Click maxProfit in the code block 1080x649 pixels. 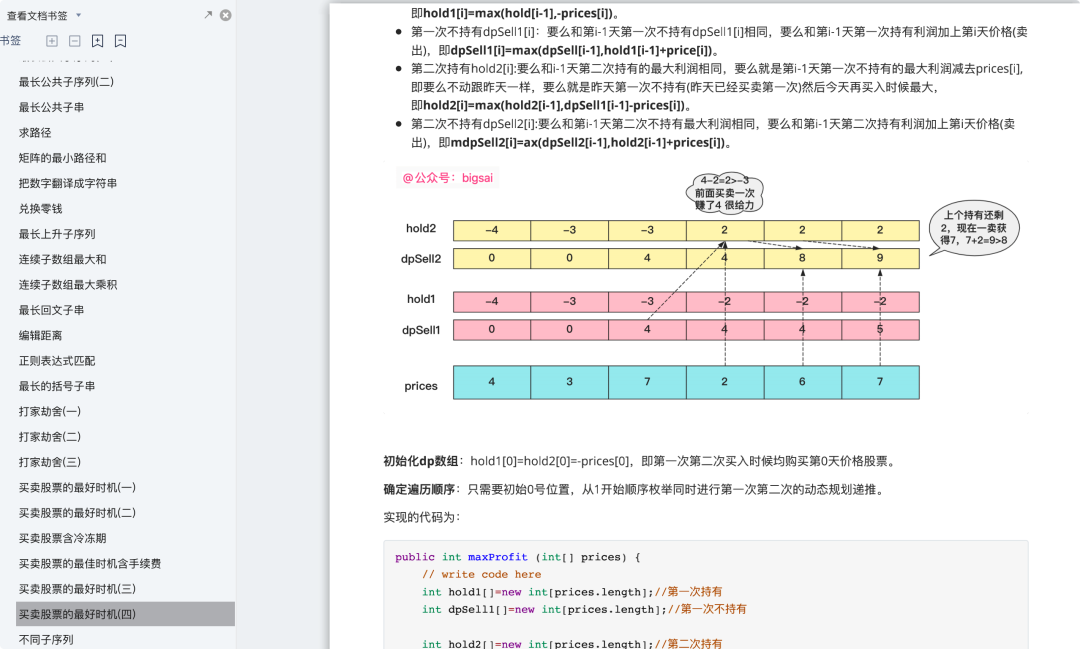point(498,557)
